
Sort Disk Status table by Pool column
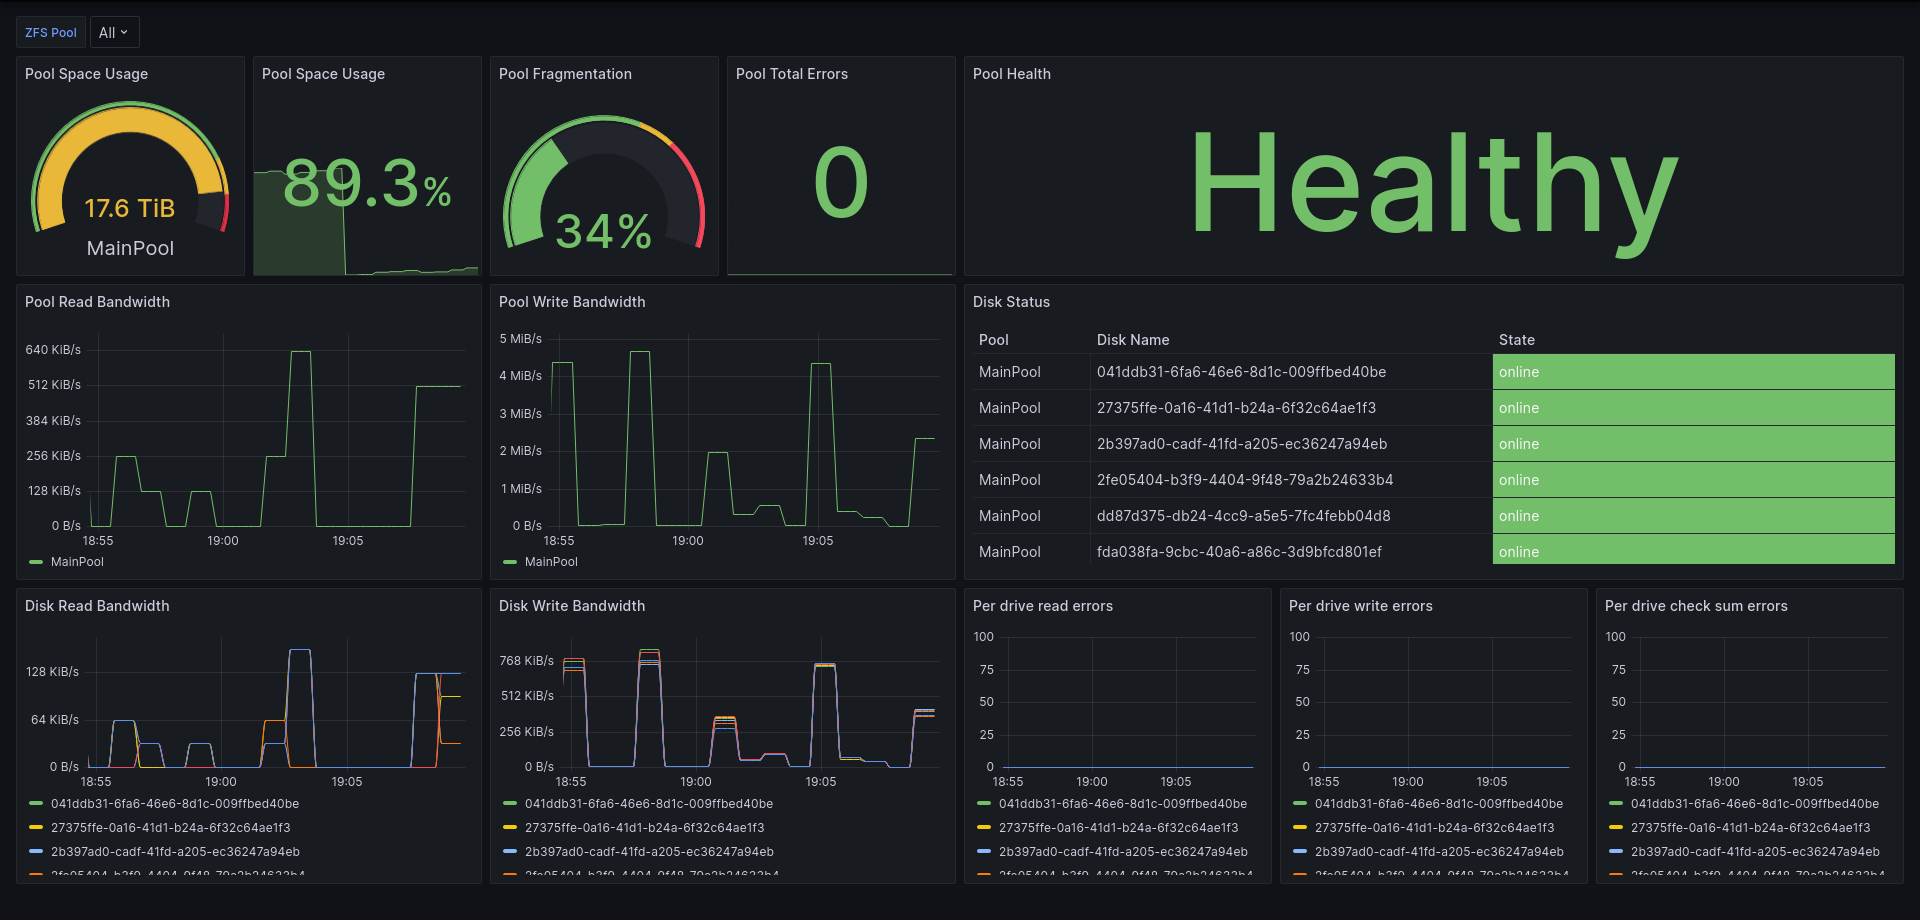tap(994, 340)
